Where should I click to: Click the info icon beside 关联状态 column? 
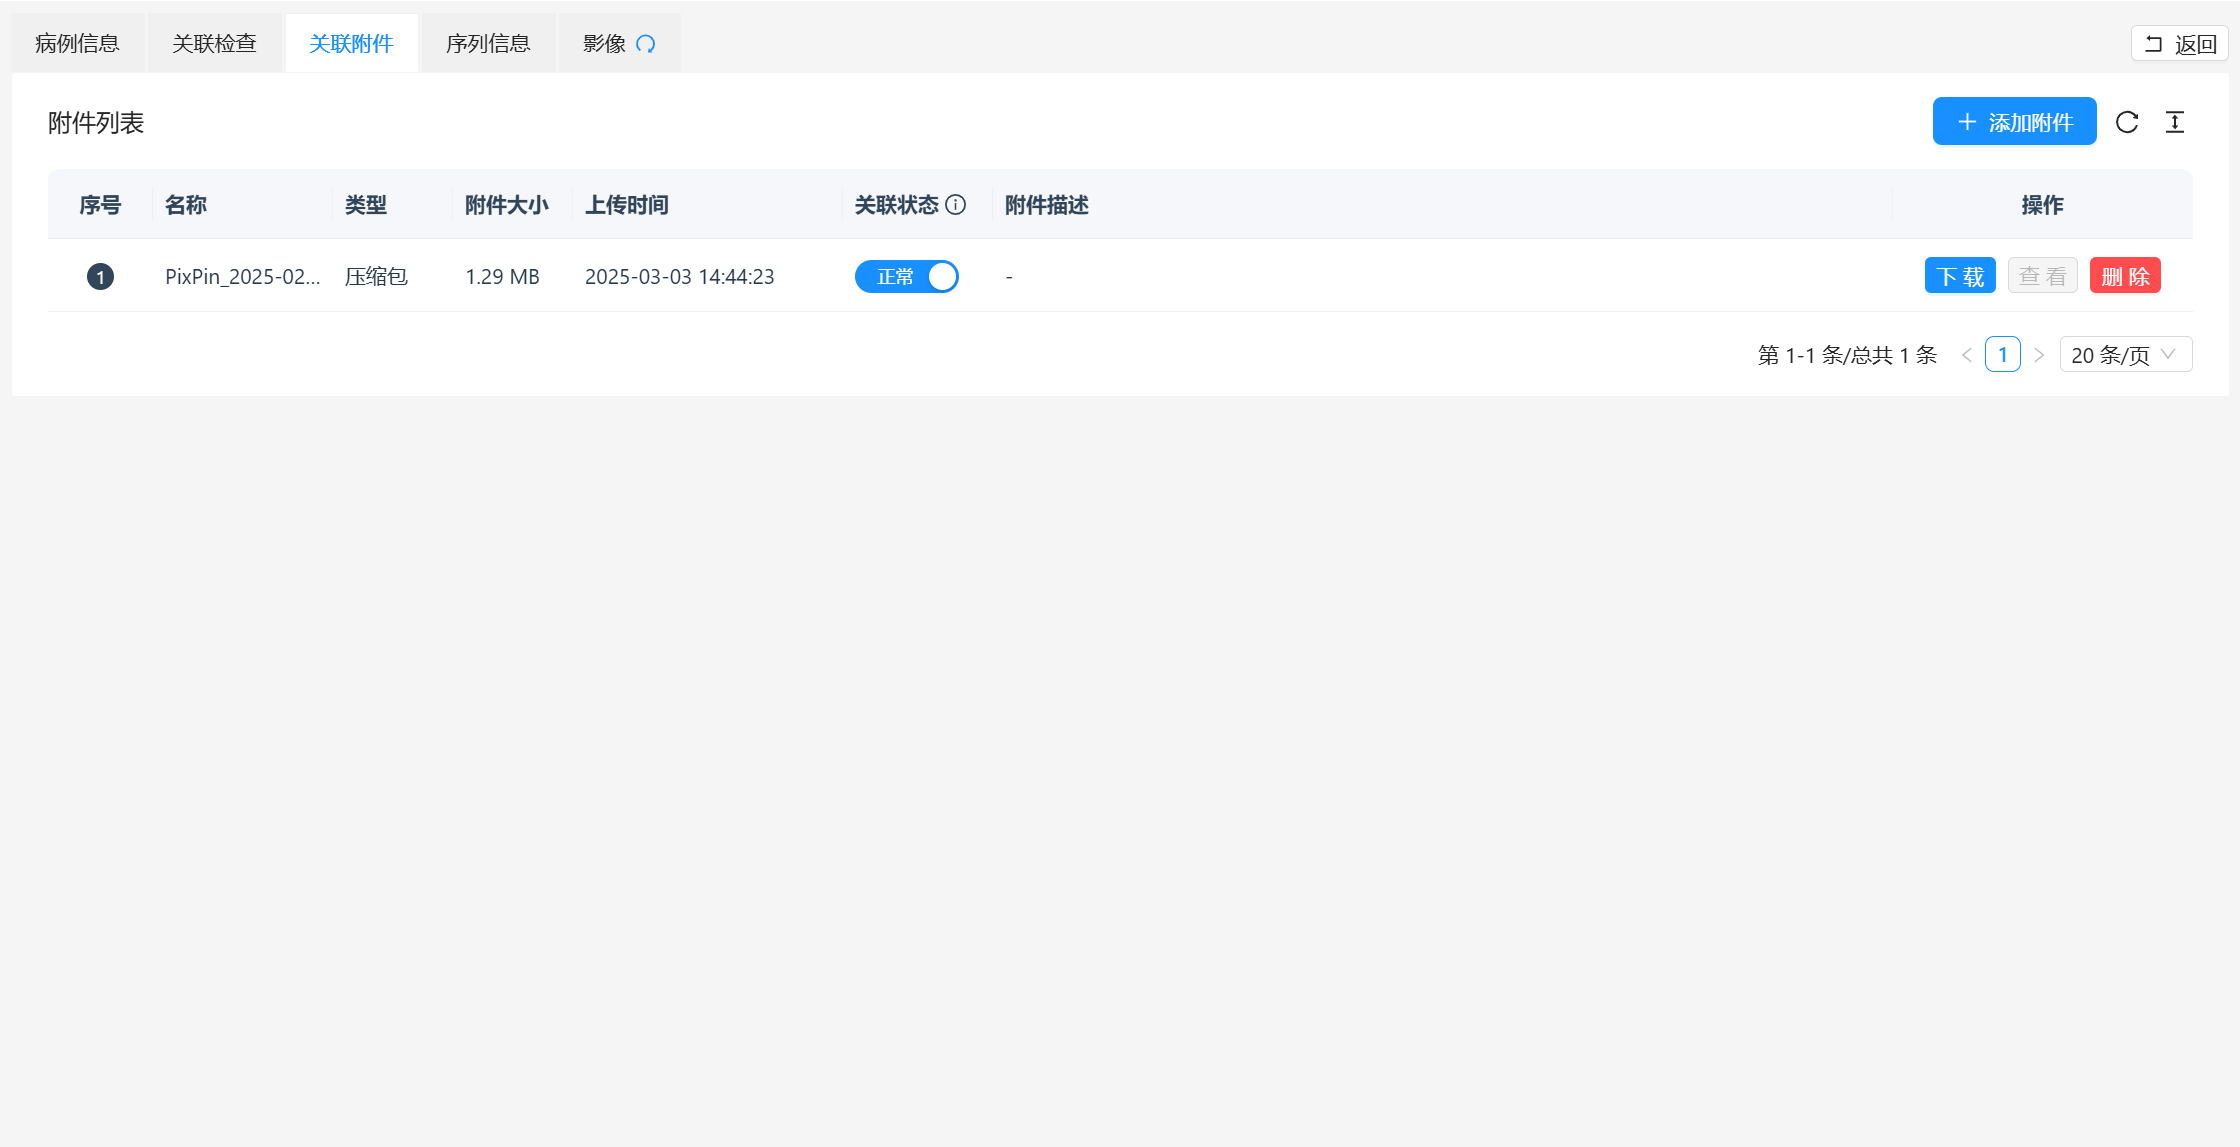[x=957, y=204]
